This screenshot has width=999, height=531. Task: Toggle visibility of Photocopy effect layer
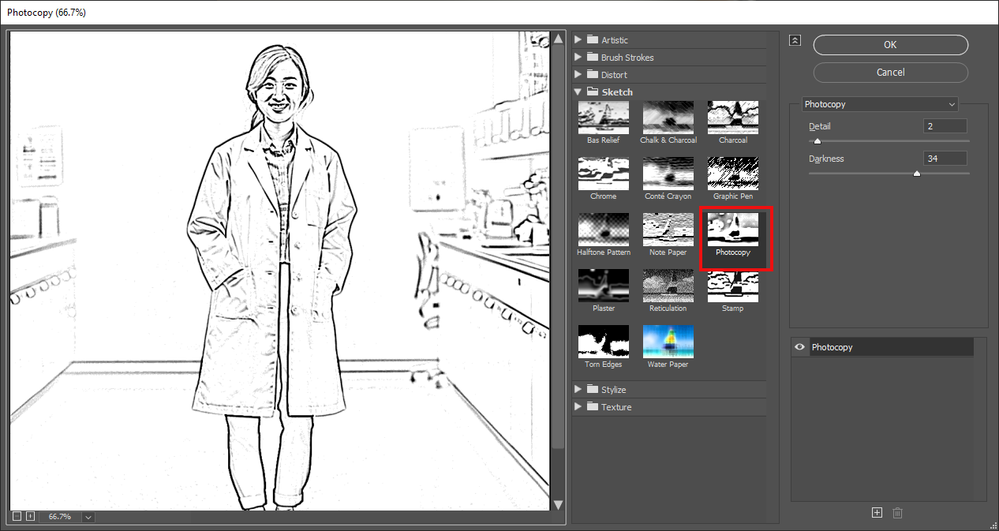pyautogui.click(x=799, y=347)
